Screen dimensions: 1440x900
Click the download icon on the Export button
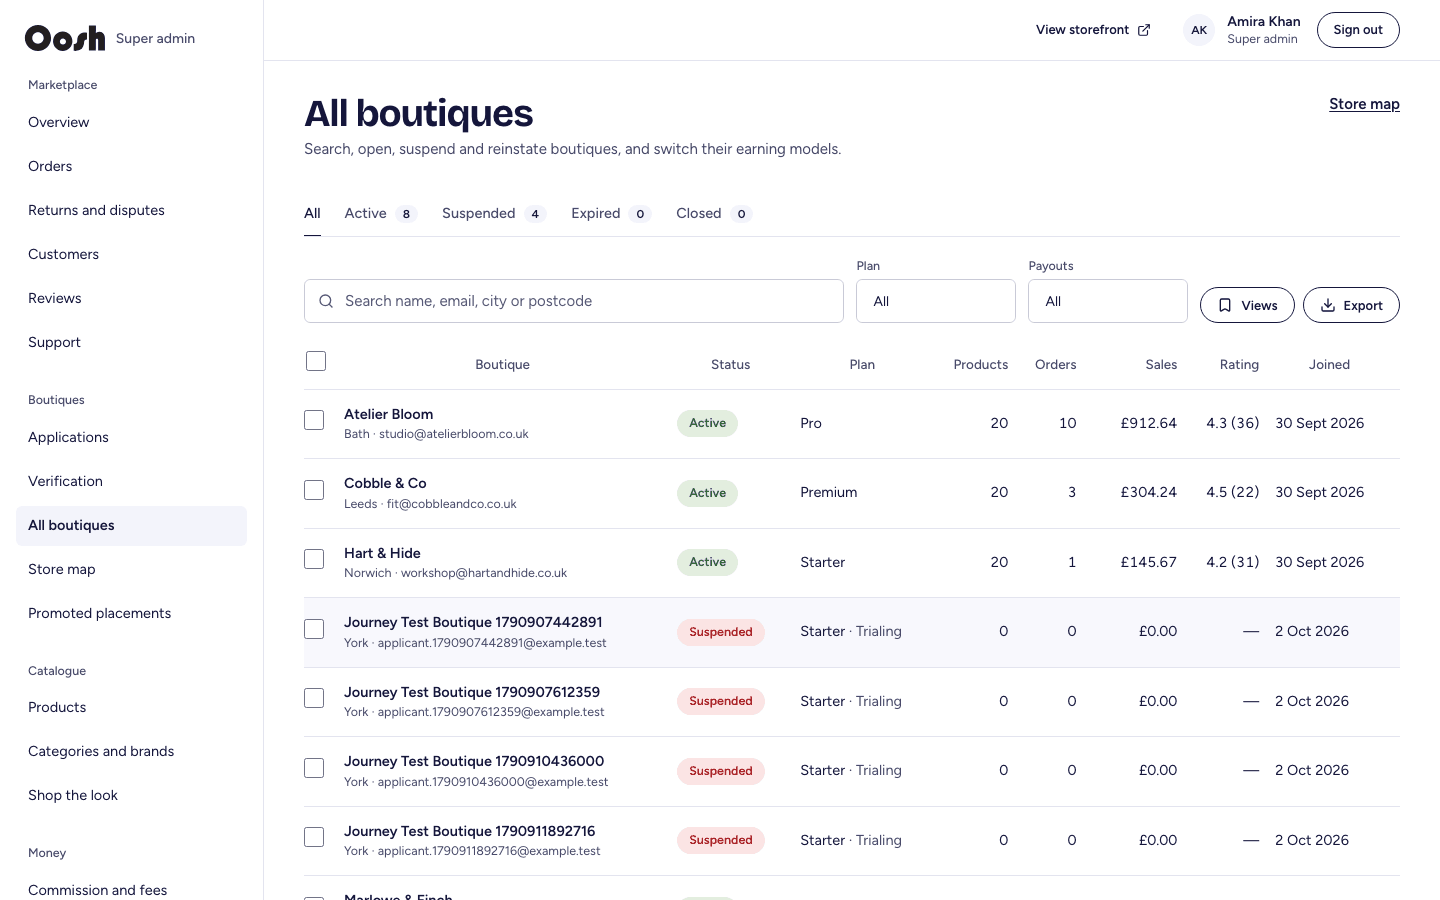pyautogui.click(x=1328, y=306)
